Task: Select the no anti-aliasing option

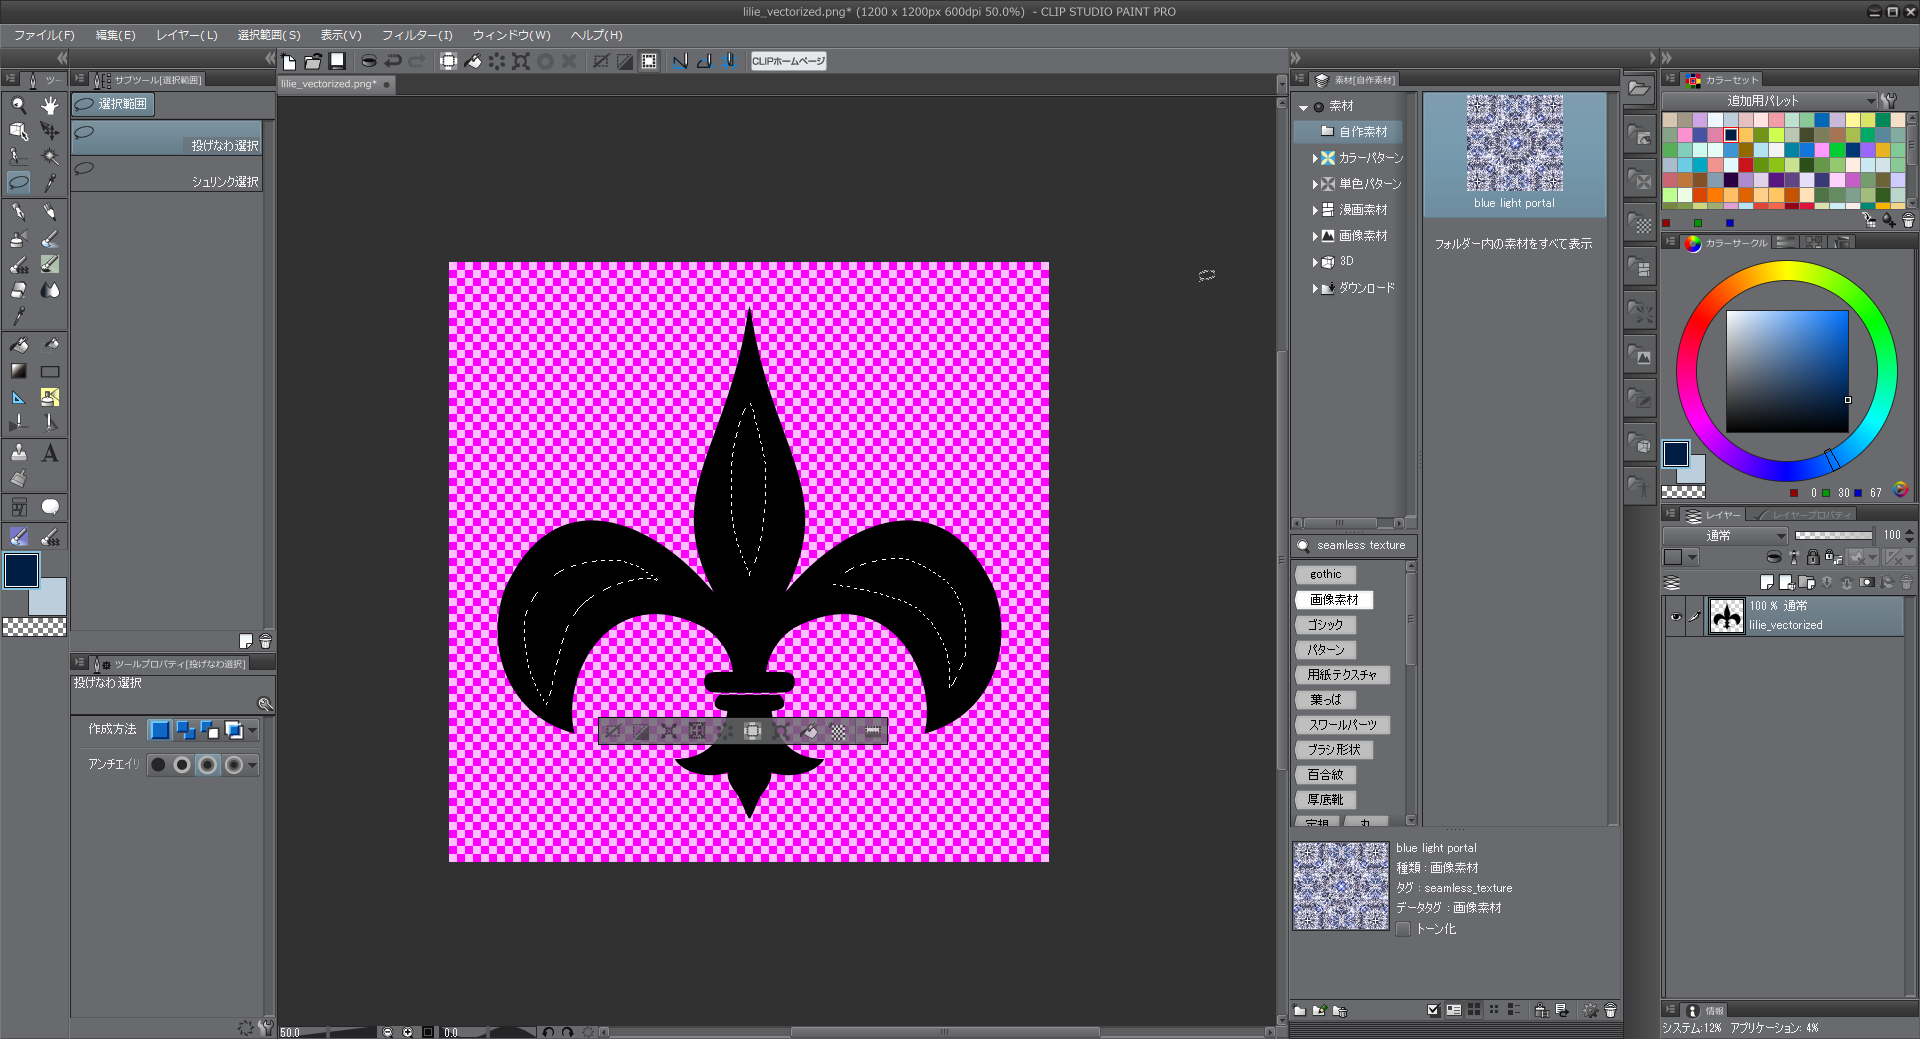Action: pyautogui.click(x=158, y=765)
